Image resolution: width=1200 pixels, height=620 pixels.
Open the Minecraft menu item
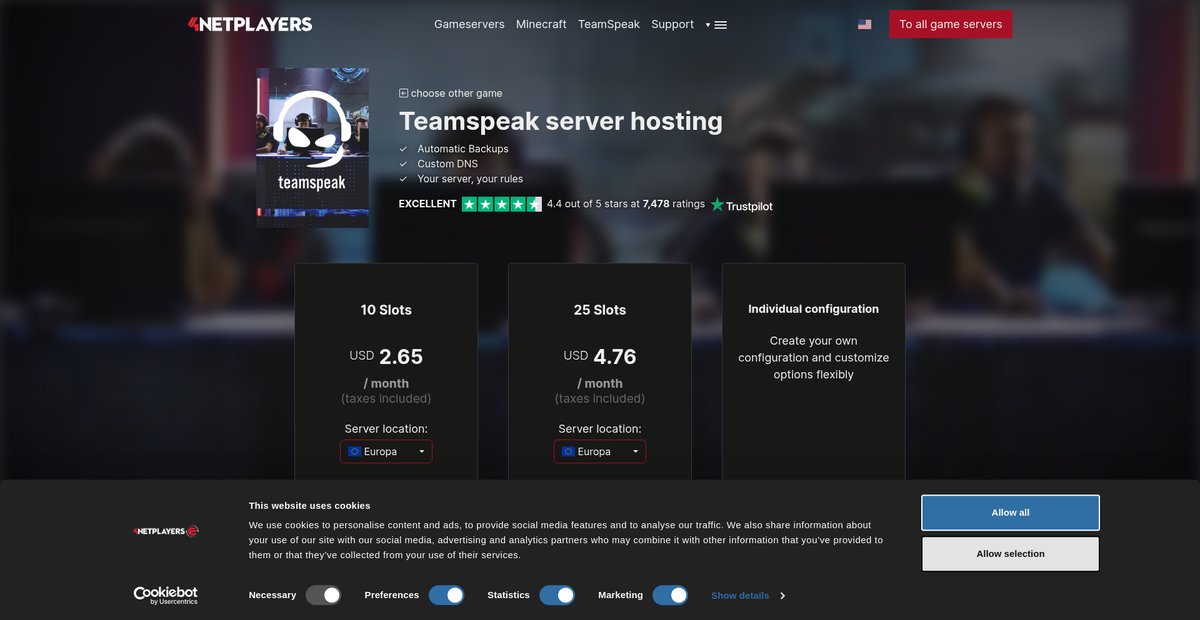(x=541, y=24)
